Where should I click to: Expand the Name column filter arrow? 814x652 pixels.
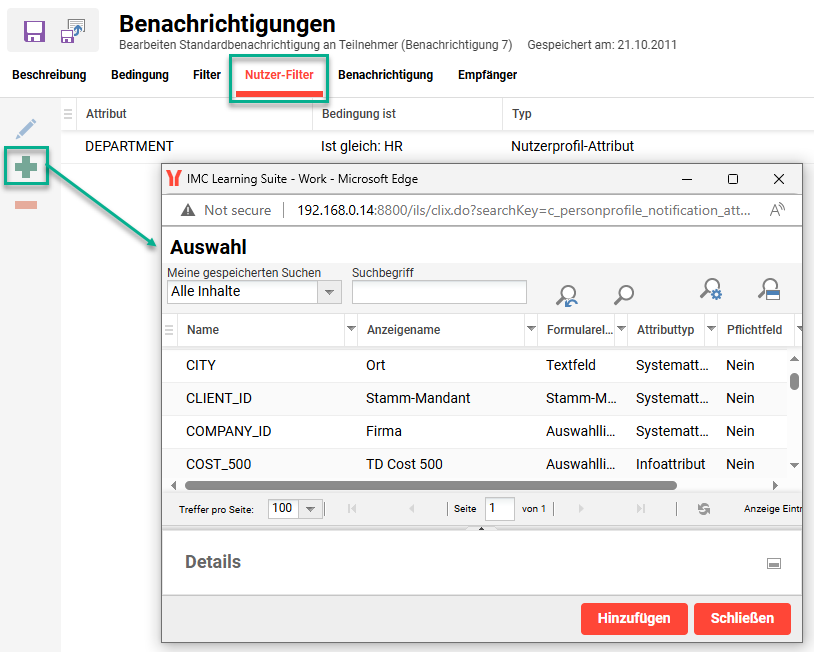349,331
